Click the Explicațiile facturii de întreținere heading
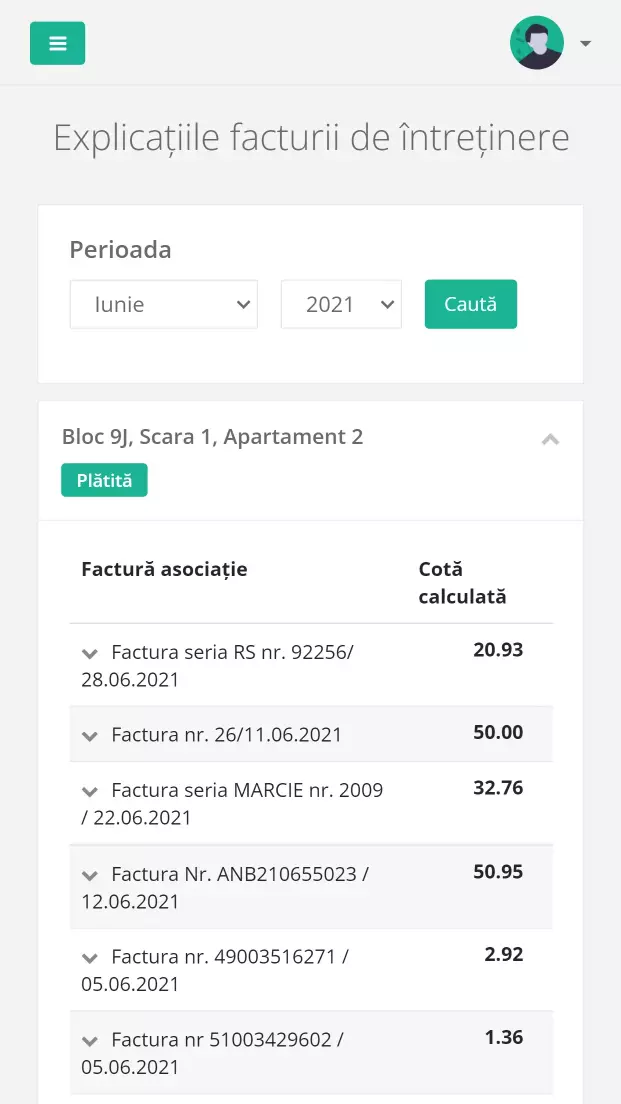This screenshot has height=1104, width=621. pyautogui.click(x=311, y=138)
